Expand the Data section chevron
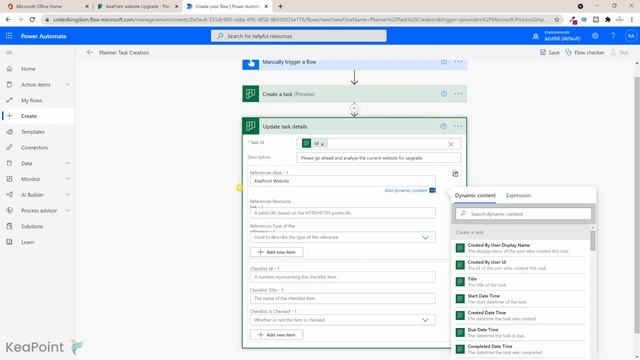The image size is (640, 360). (x=67, y=163)
